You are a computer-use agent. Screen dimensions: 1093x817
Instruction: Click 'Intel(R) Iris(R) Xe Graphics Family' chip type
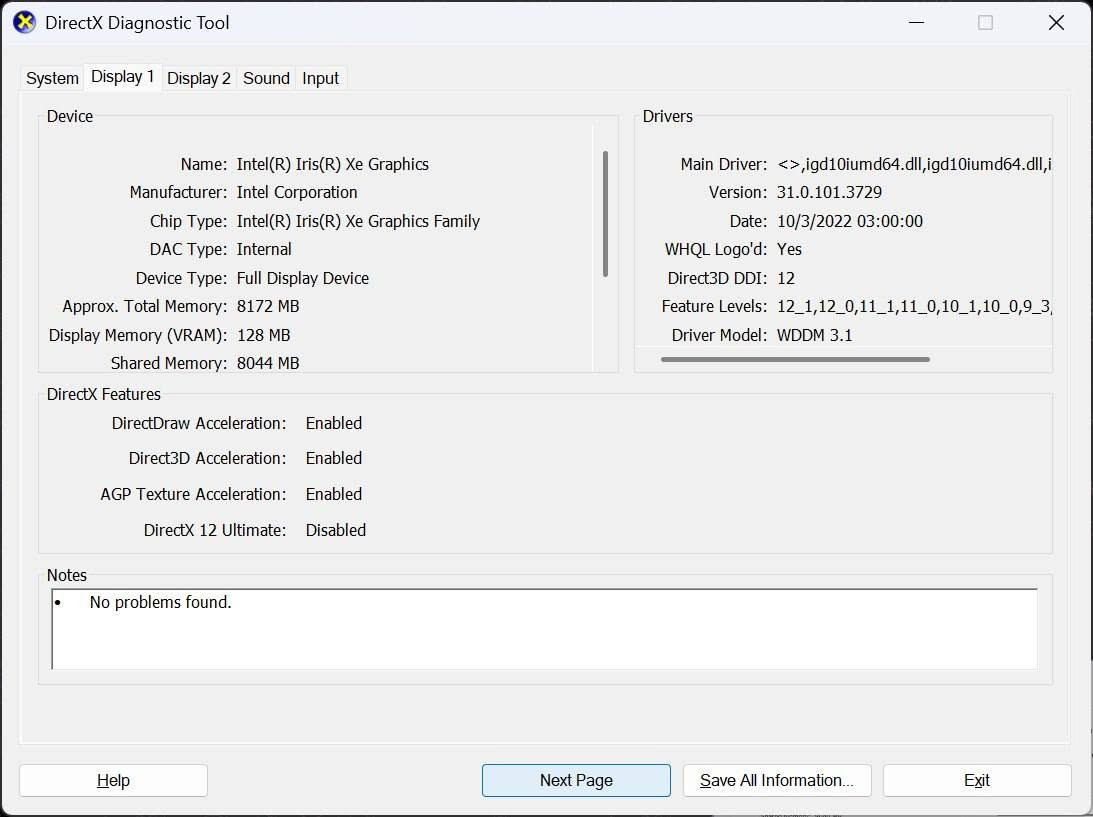(x=358, y=222)
